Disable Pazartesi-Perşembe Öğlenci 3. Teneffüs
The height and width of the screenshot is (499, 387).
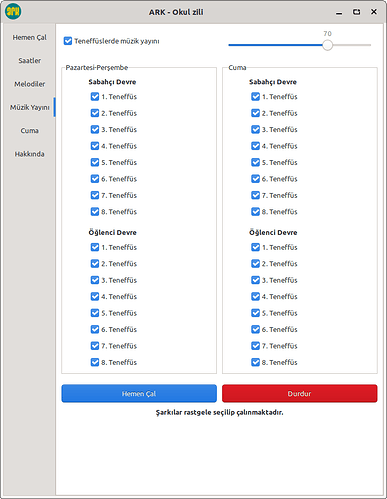95,280
